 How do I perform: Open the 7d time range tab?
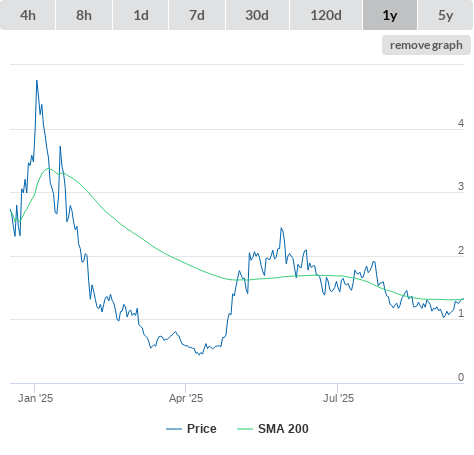(197, 15)
